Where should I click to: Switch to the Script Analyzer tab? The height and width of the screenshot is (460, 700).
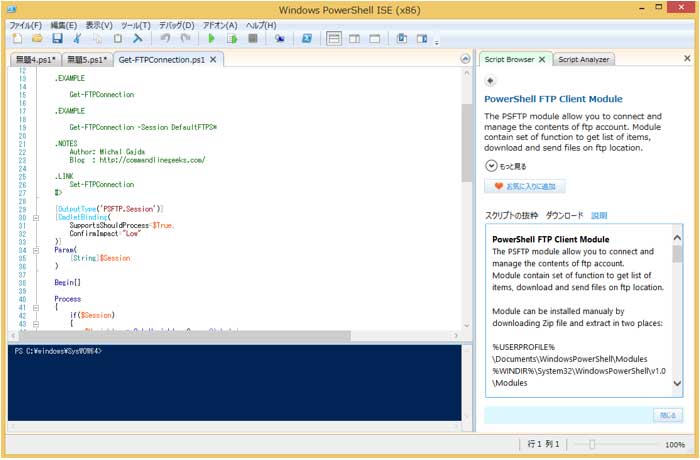pos(583,59)
